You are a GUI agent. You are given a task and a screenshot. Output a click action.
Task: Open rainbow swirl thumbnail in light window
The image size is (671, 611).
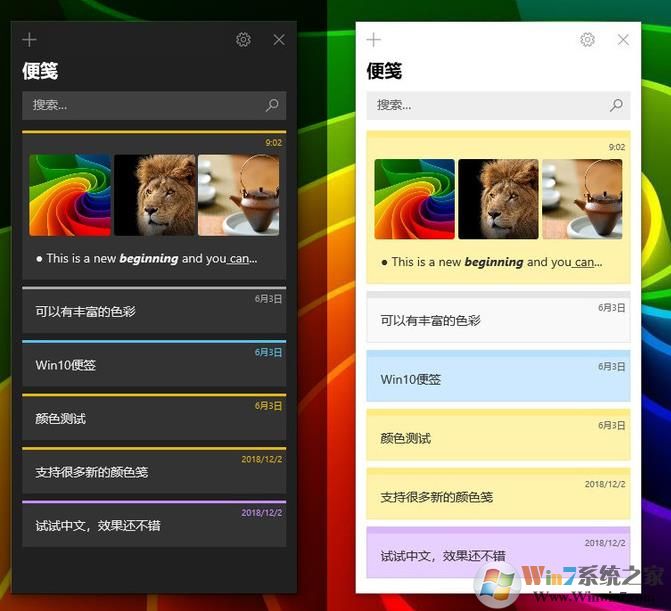point(414,199)
